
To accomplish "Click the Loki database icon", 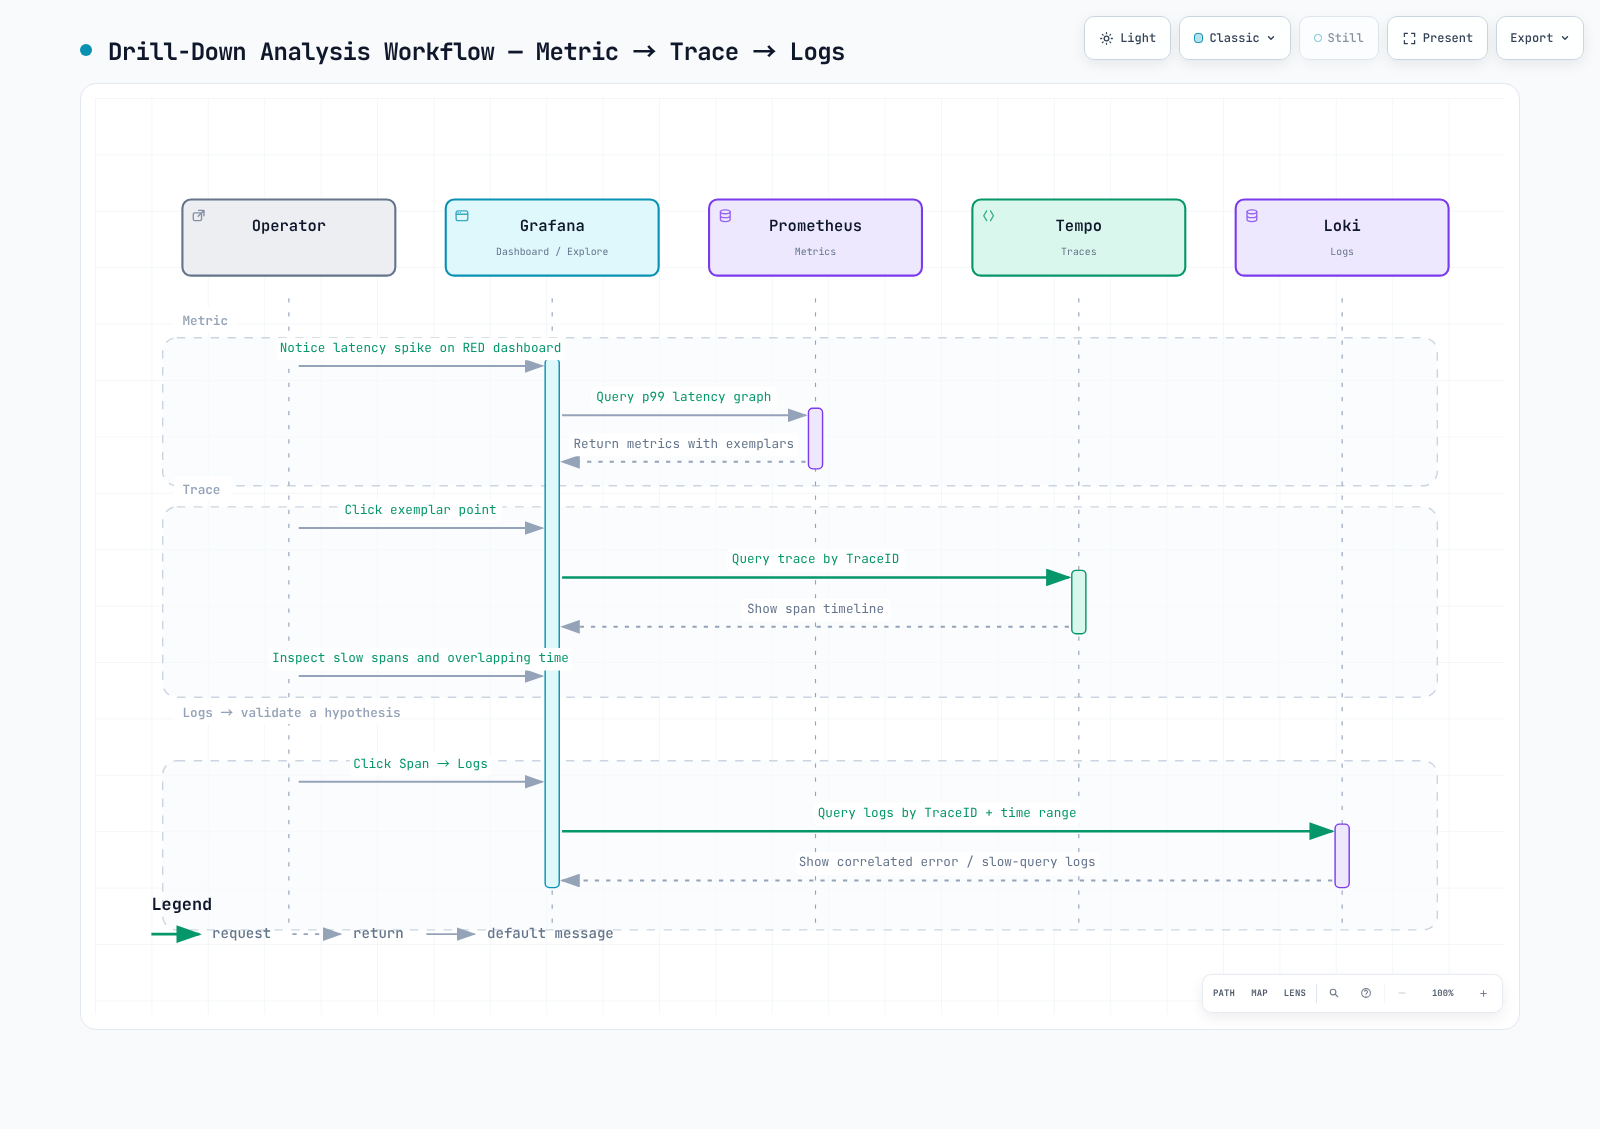I will click(1252, 215).
